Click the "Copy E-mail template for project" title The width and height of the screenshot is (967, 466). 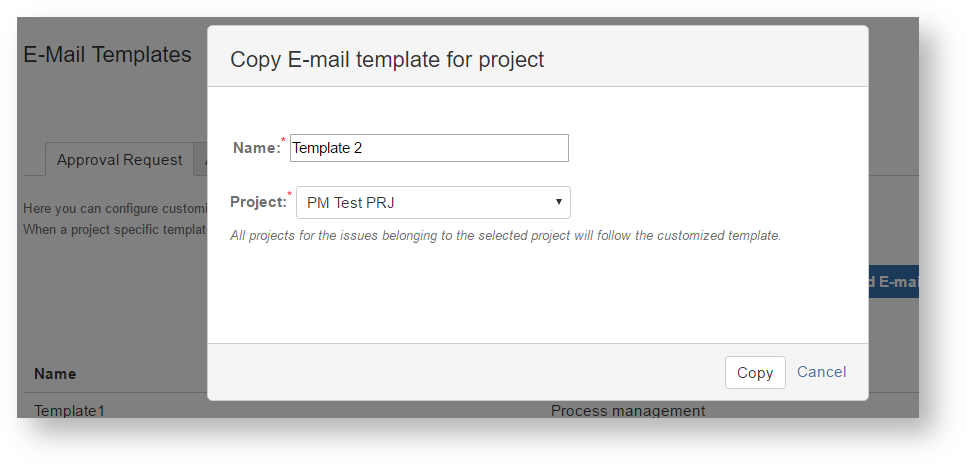coord(387,59)
